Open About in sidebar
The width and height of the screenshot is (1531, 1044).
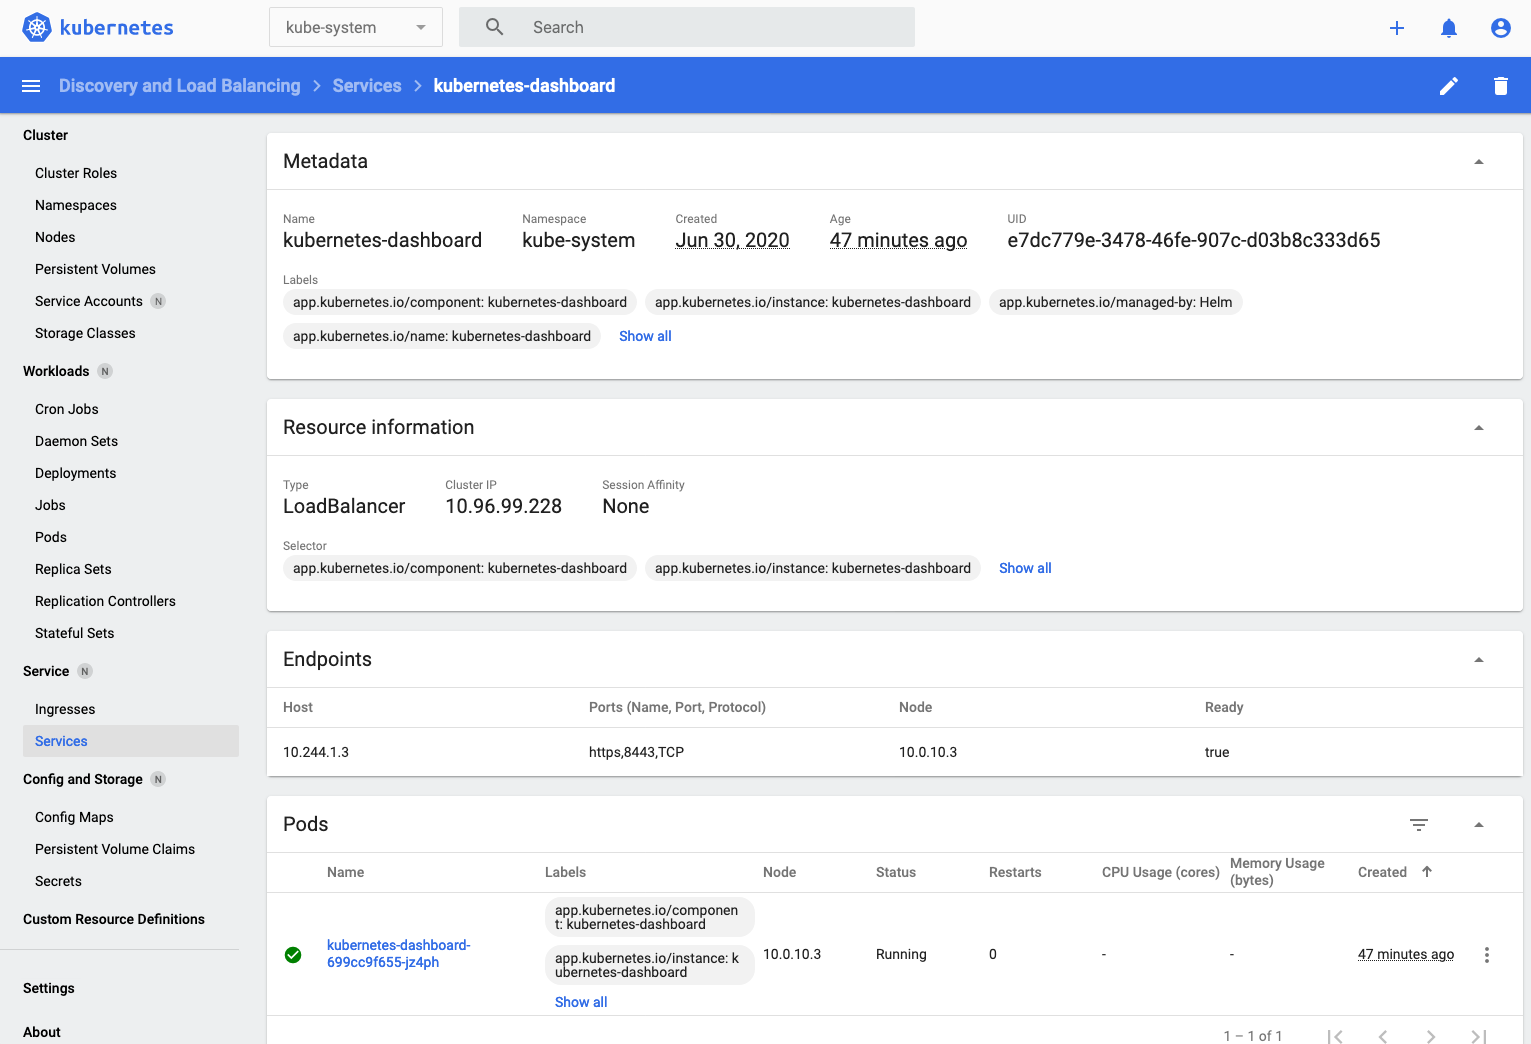point(42,1032)
